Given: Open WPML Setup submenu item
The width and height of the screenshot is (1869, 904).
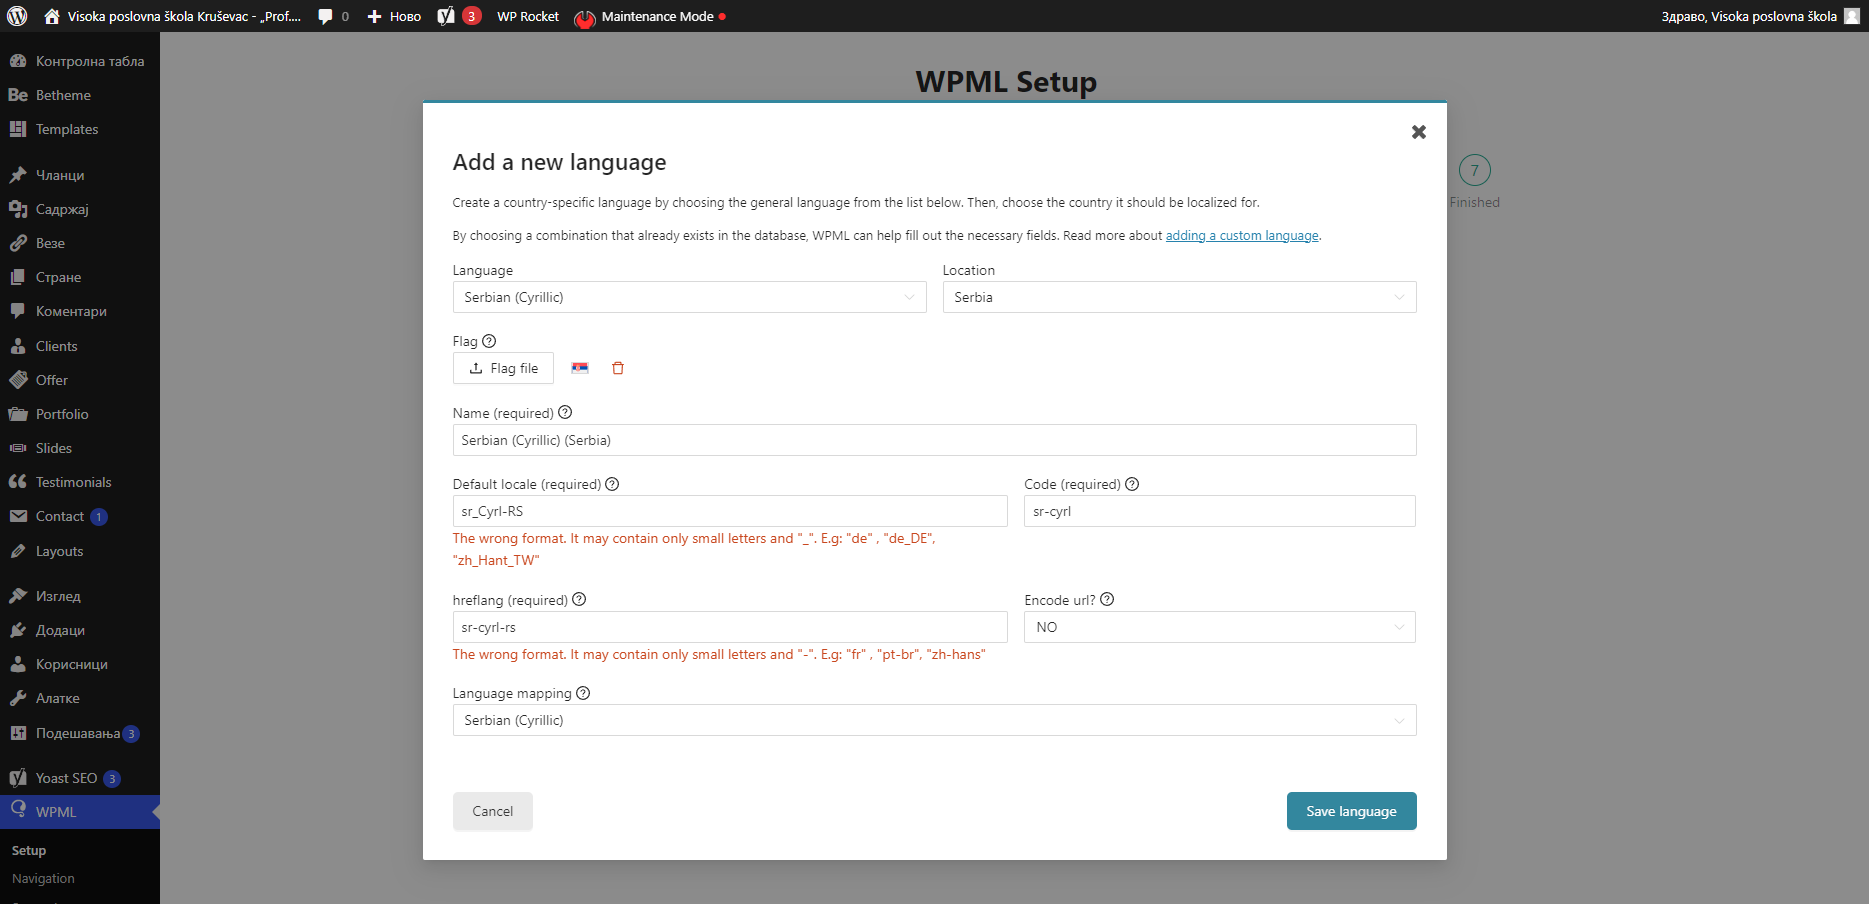Looking at the screenshot, I should [x=29, y=850].
